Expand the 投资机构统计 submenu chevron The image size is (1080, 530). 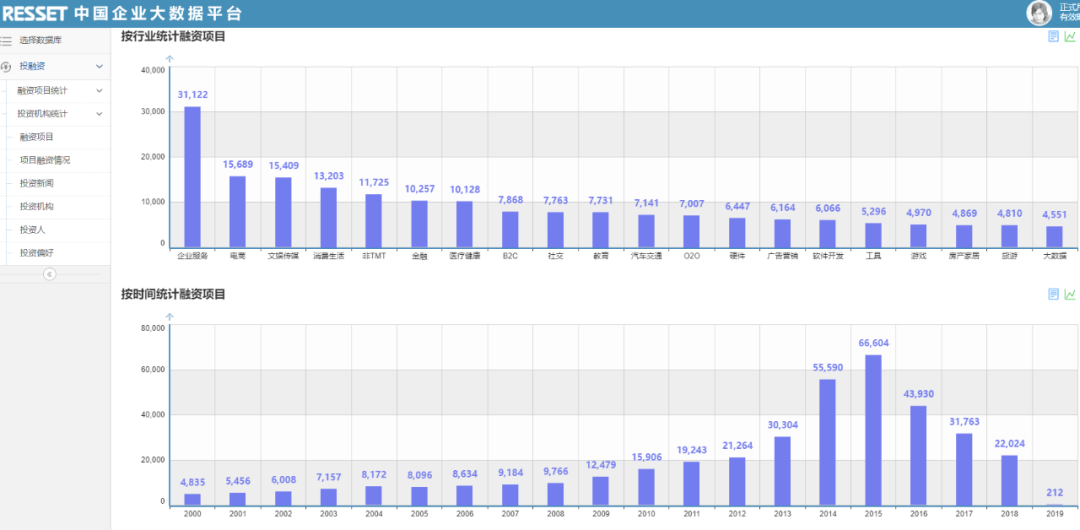point(99,114)
